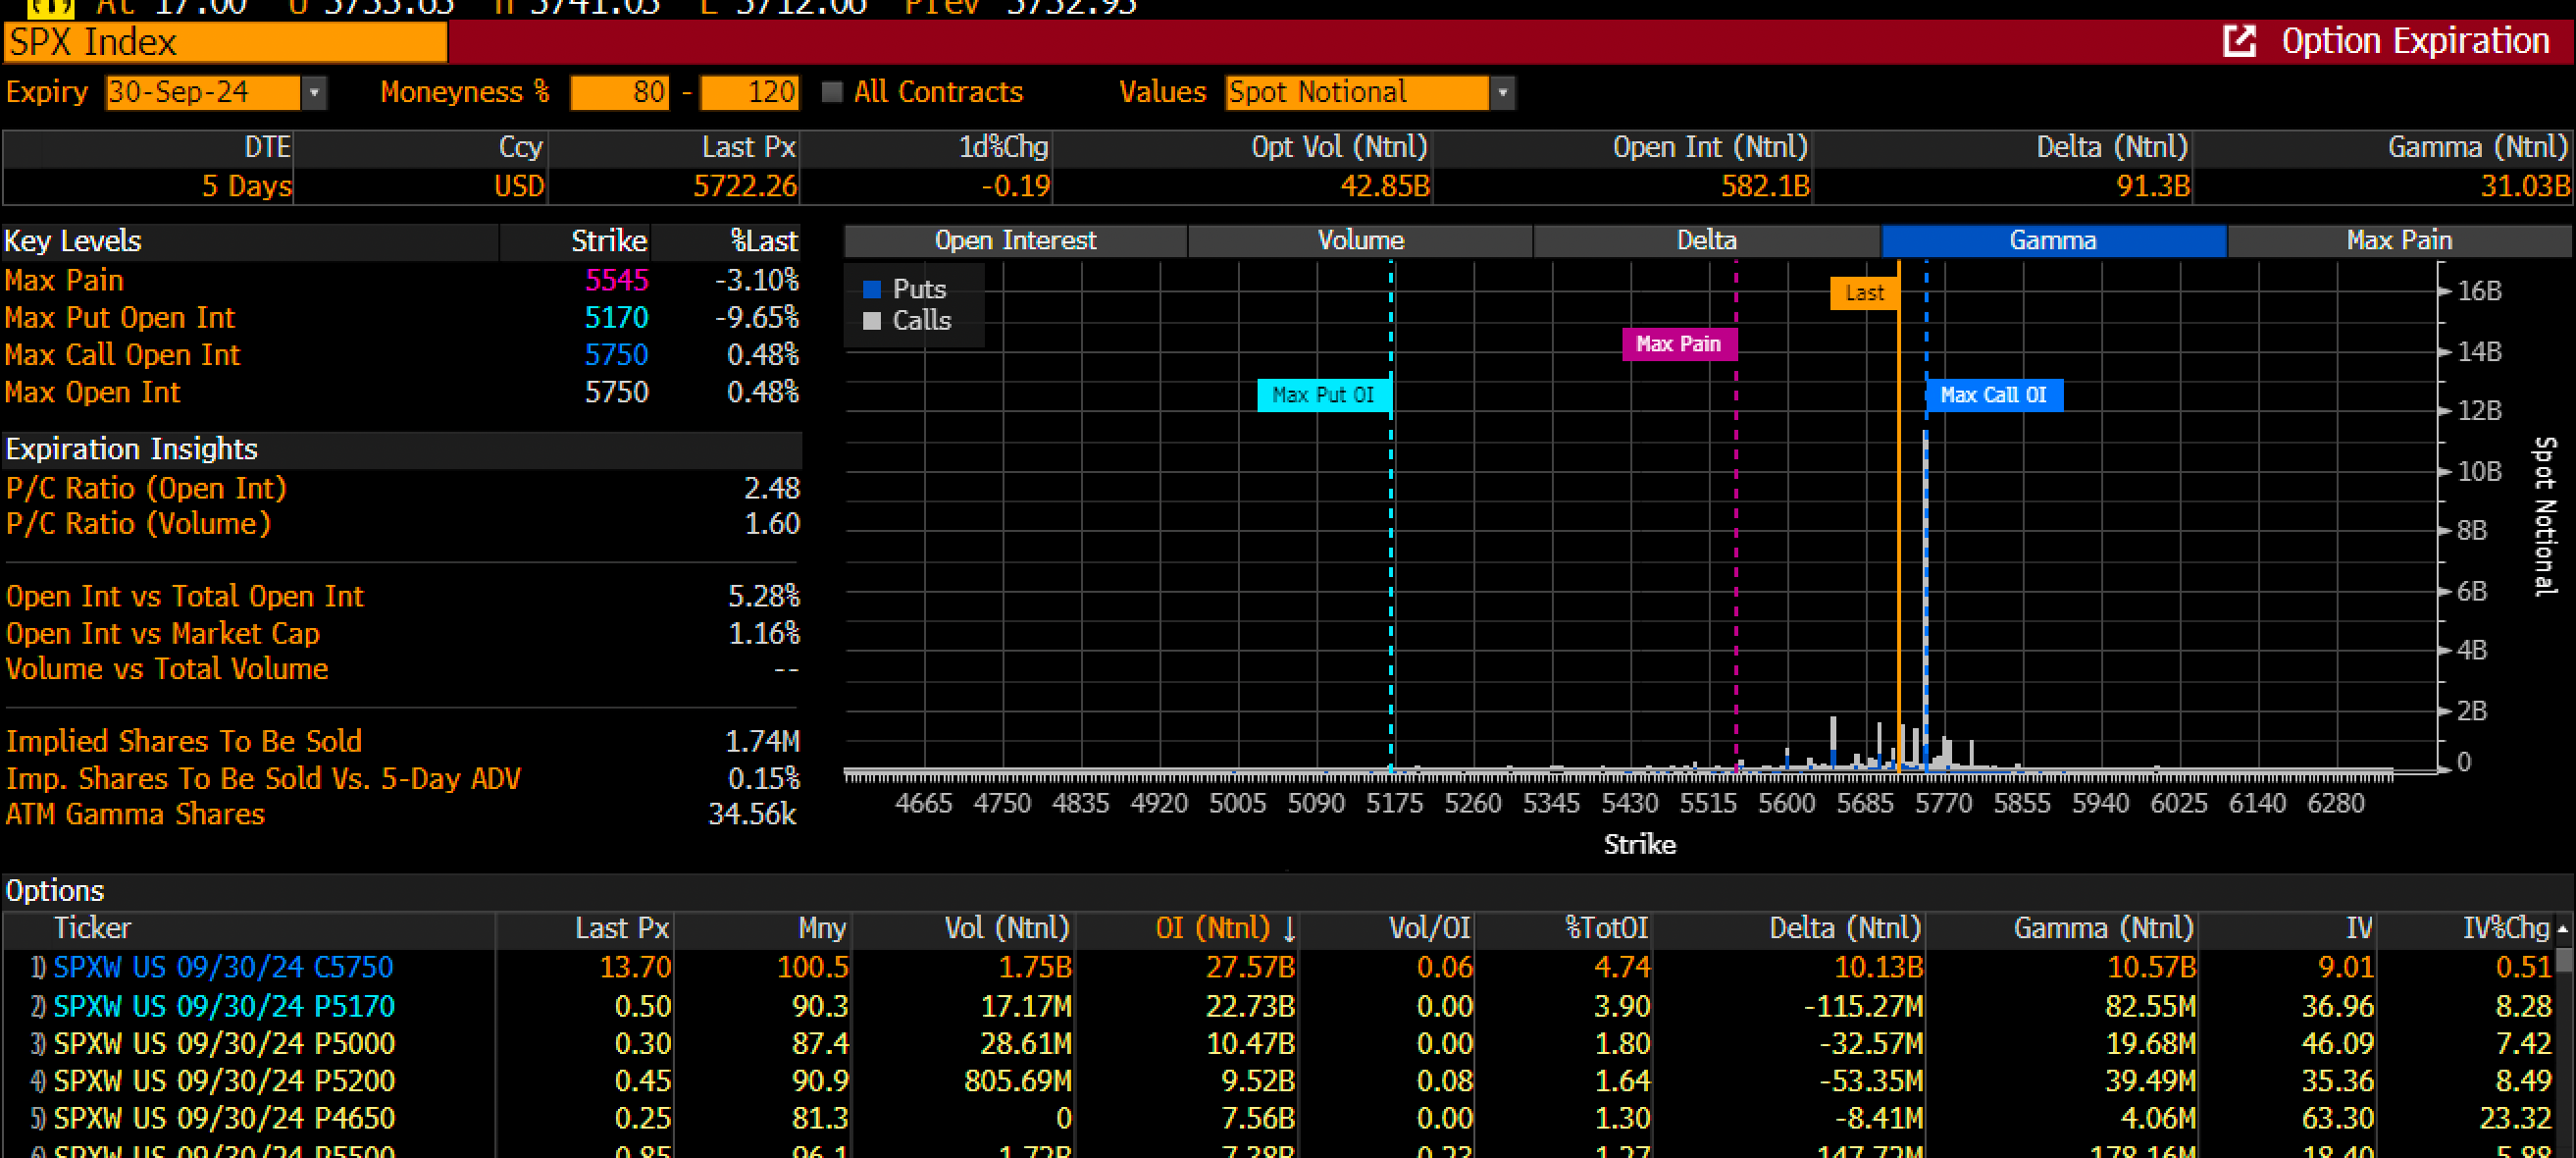Click the Implied Shares To Be Sold value 1.74M
This screenshot has width=2576, height=1158.
coord(761,741)
